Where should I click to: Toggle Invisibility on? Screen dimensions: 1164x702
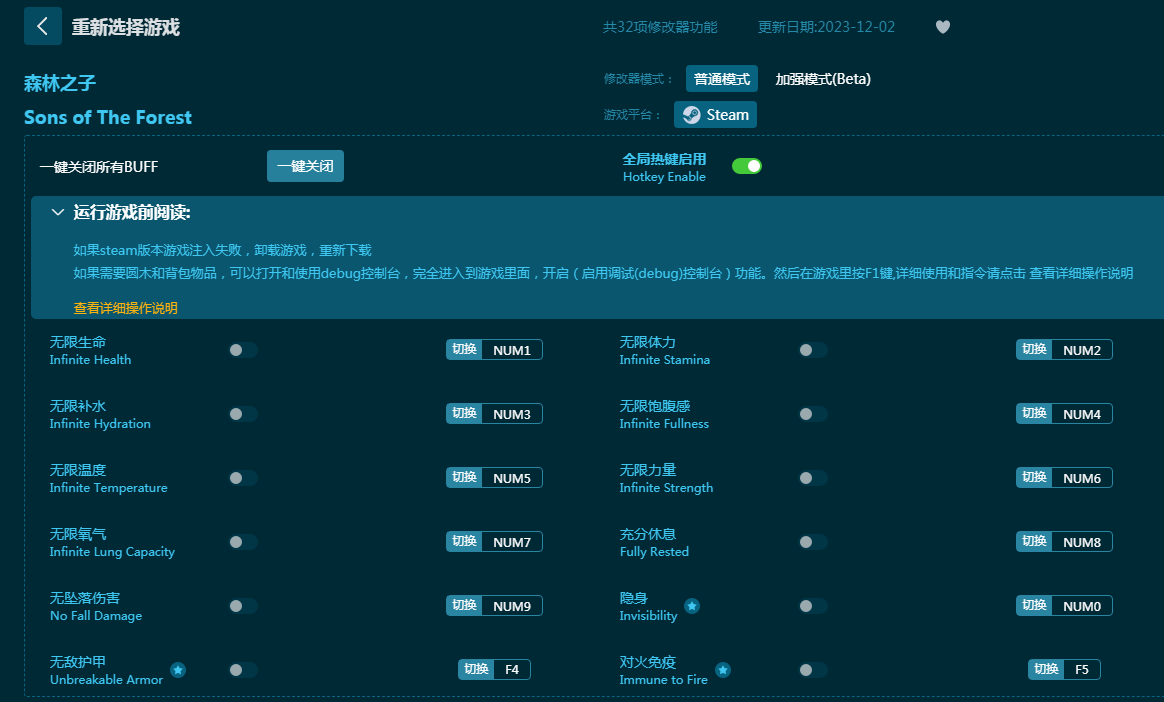point(813,606)
